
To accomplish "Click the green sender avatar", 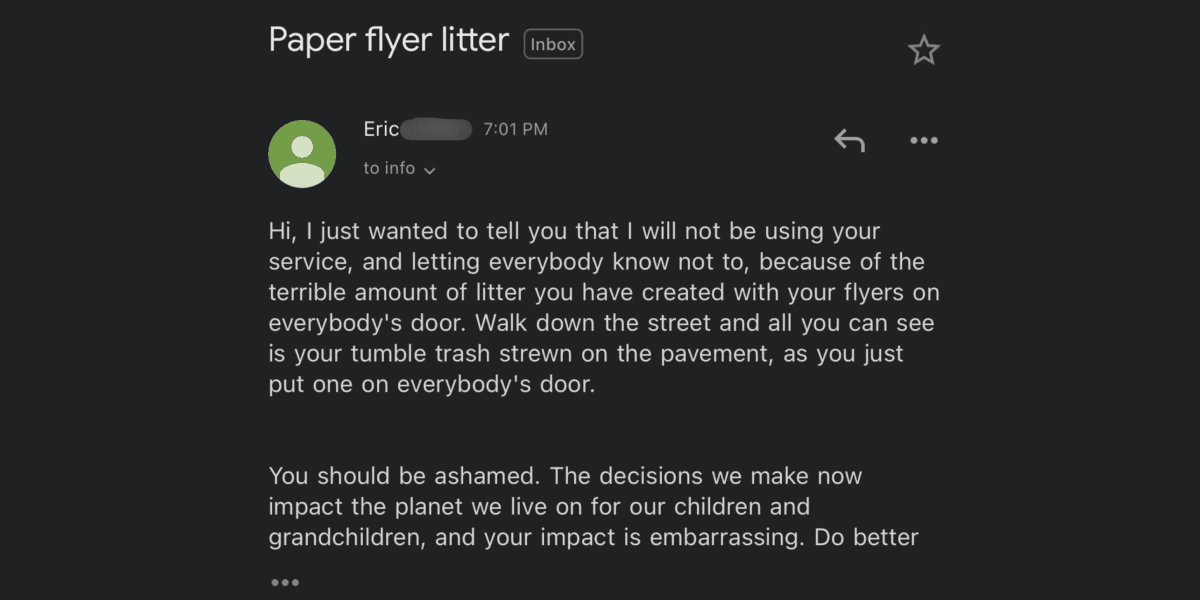I will click(302, 154).
